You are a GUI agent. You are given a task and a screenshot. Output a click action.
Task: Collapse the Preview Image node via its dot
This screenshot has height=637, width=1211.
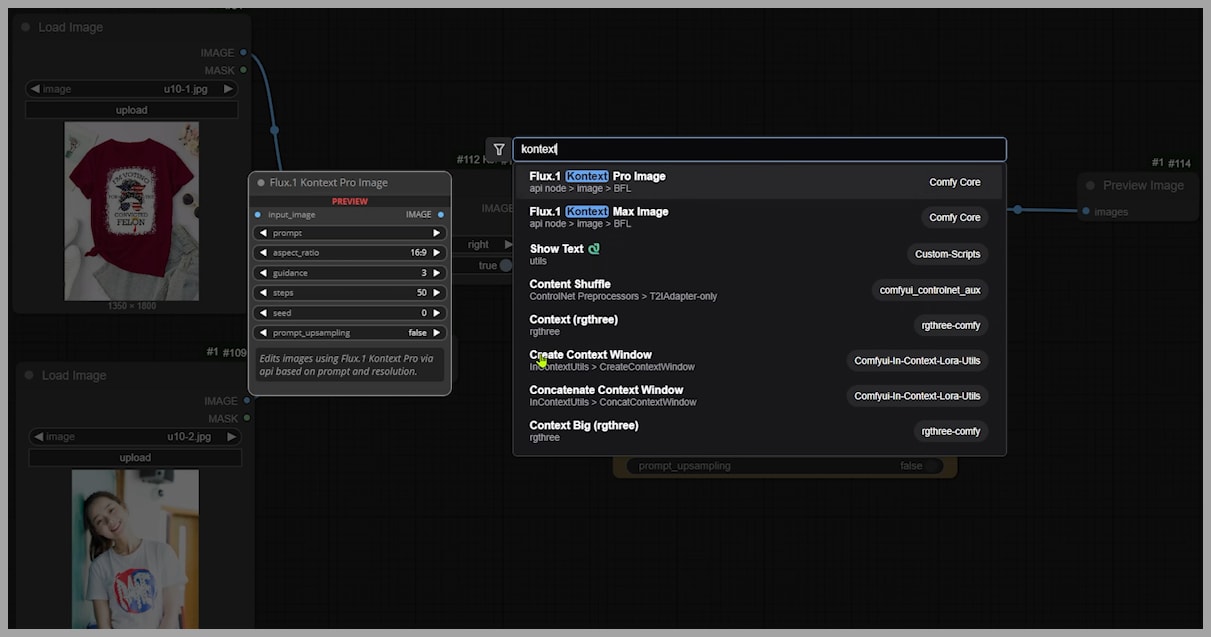coord(1090,185)
